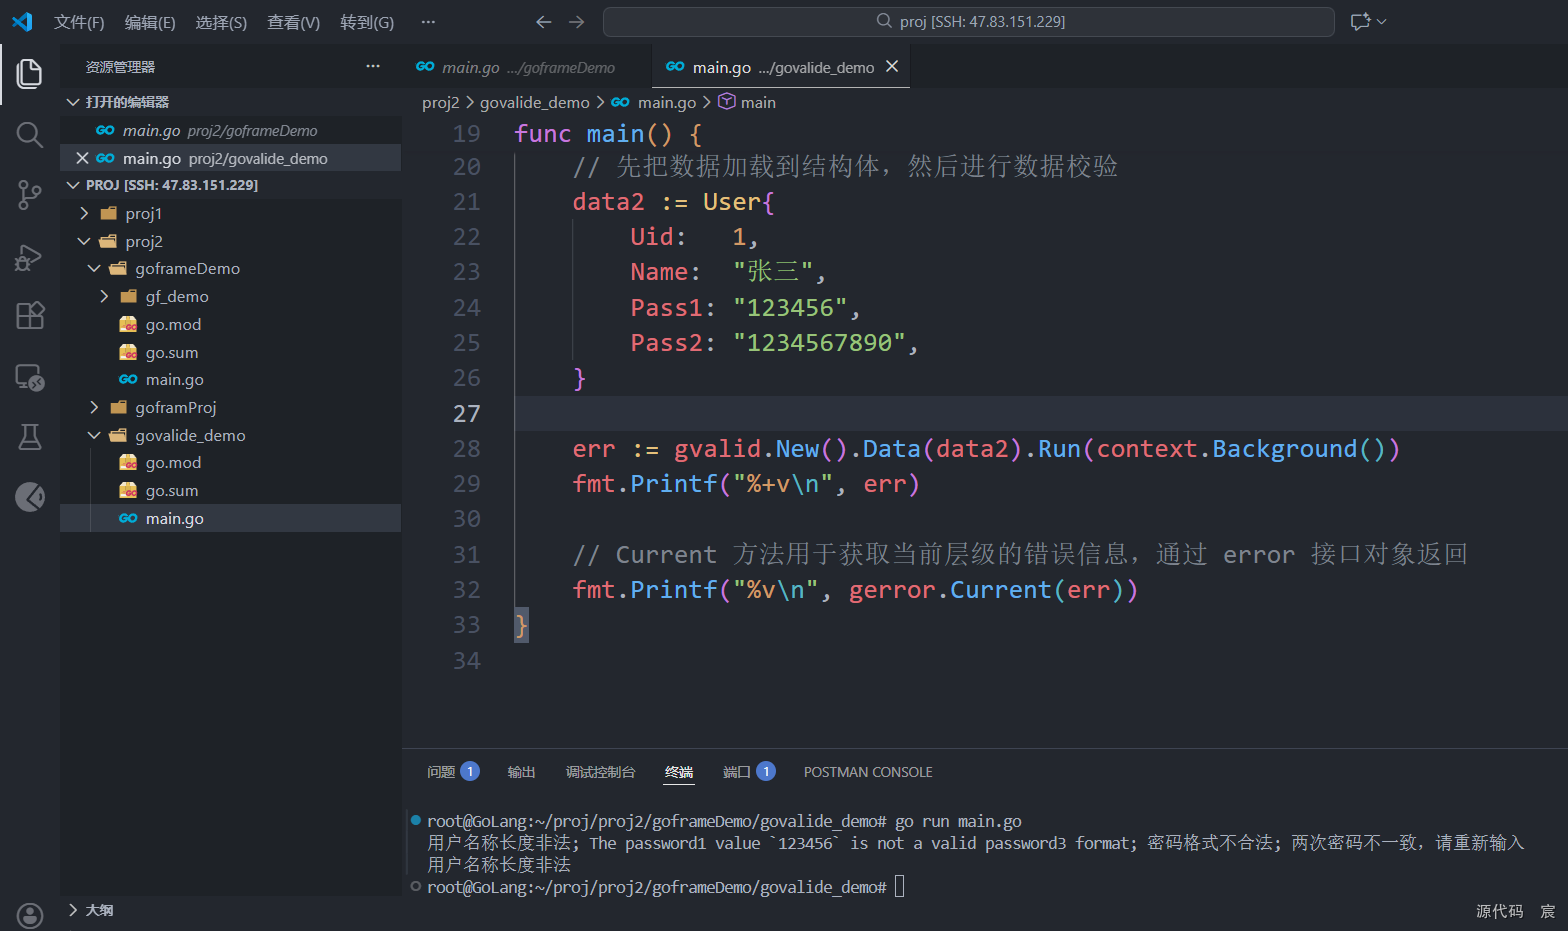Expand the goframProj folder
Screen dimensions: 1568x931
point(230,407)
